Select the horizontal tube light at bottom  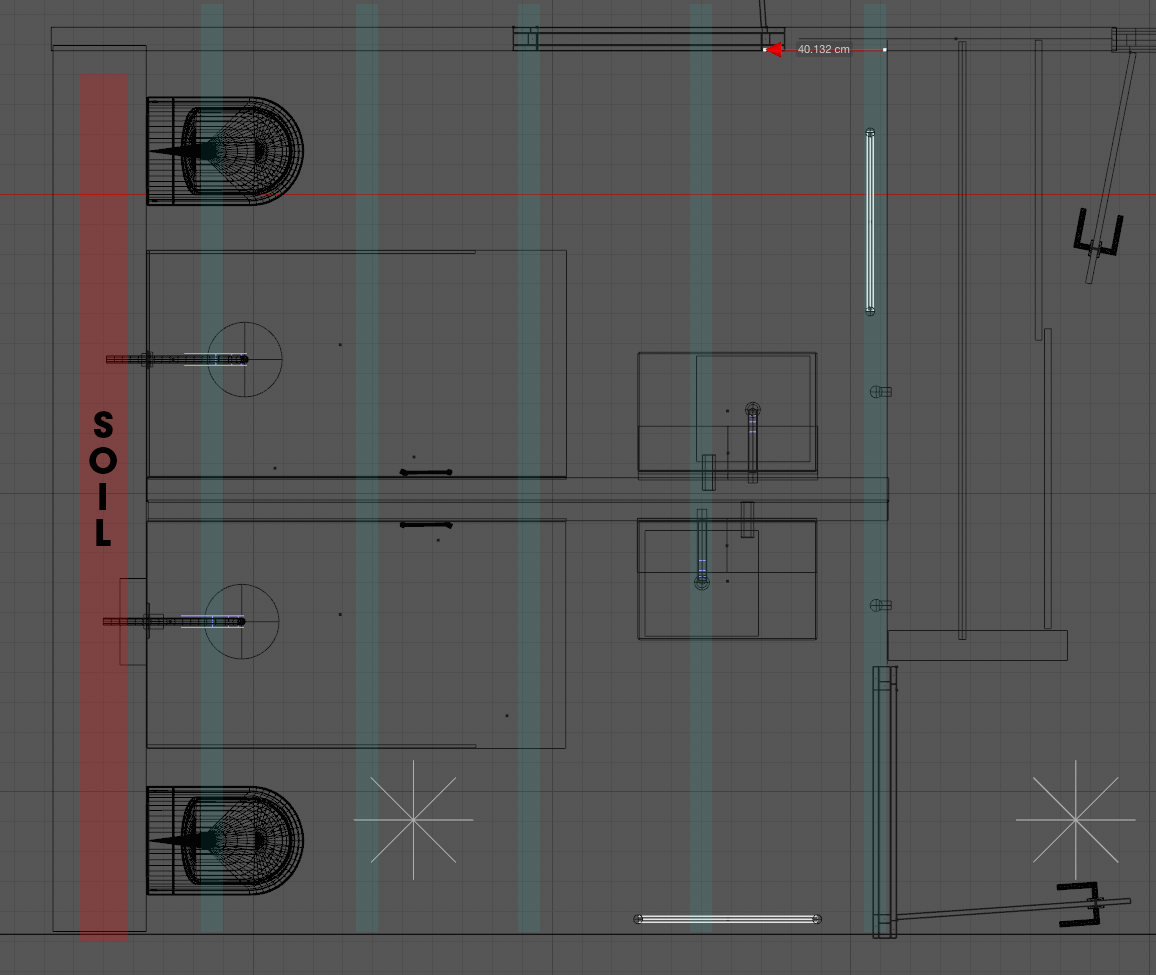coord(727,918)
